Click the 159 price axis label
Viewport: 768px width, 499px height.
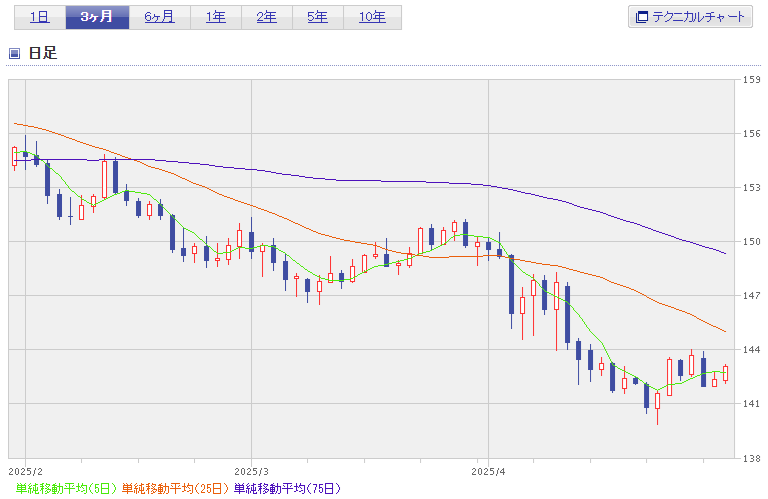(x=752, y=79)
